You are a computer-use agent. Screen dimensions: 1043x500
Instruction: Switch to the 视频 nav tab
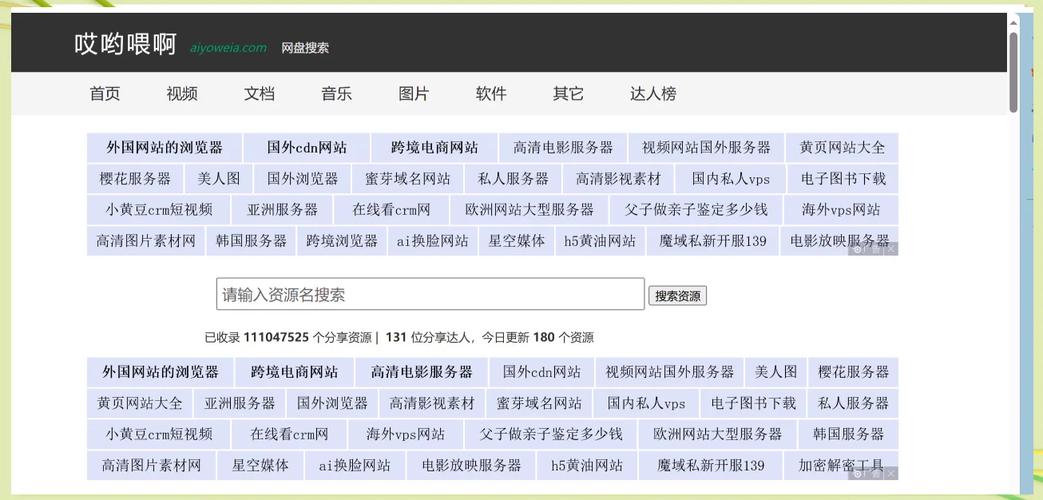[x=182, y=94]
